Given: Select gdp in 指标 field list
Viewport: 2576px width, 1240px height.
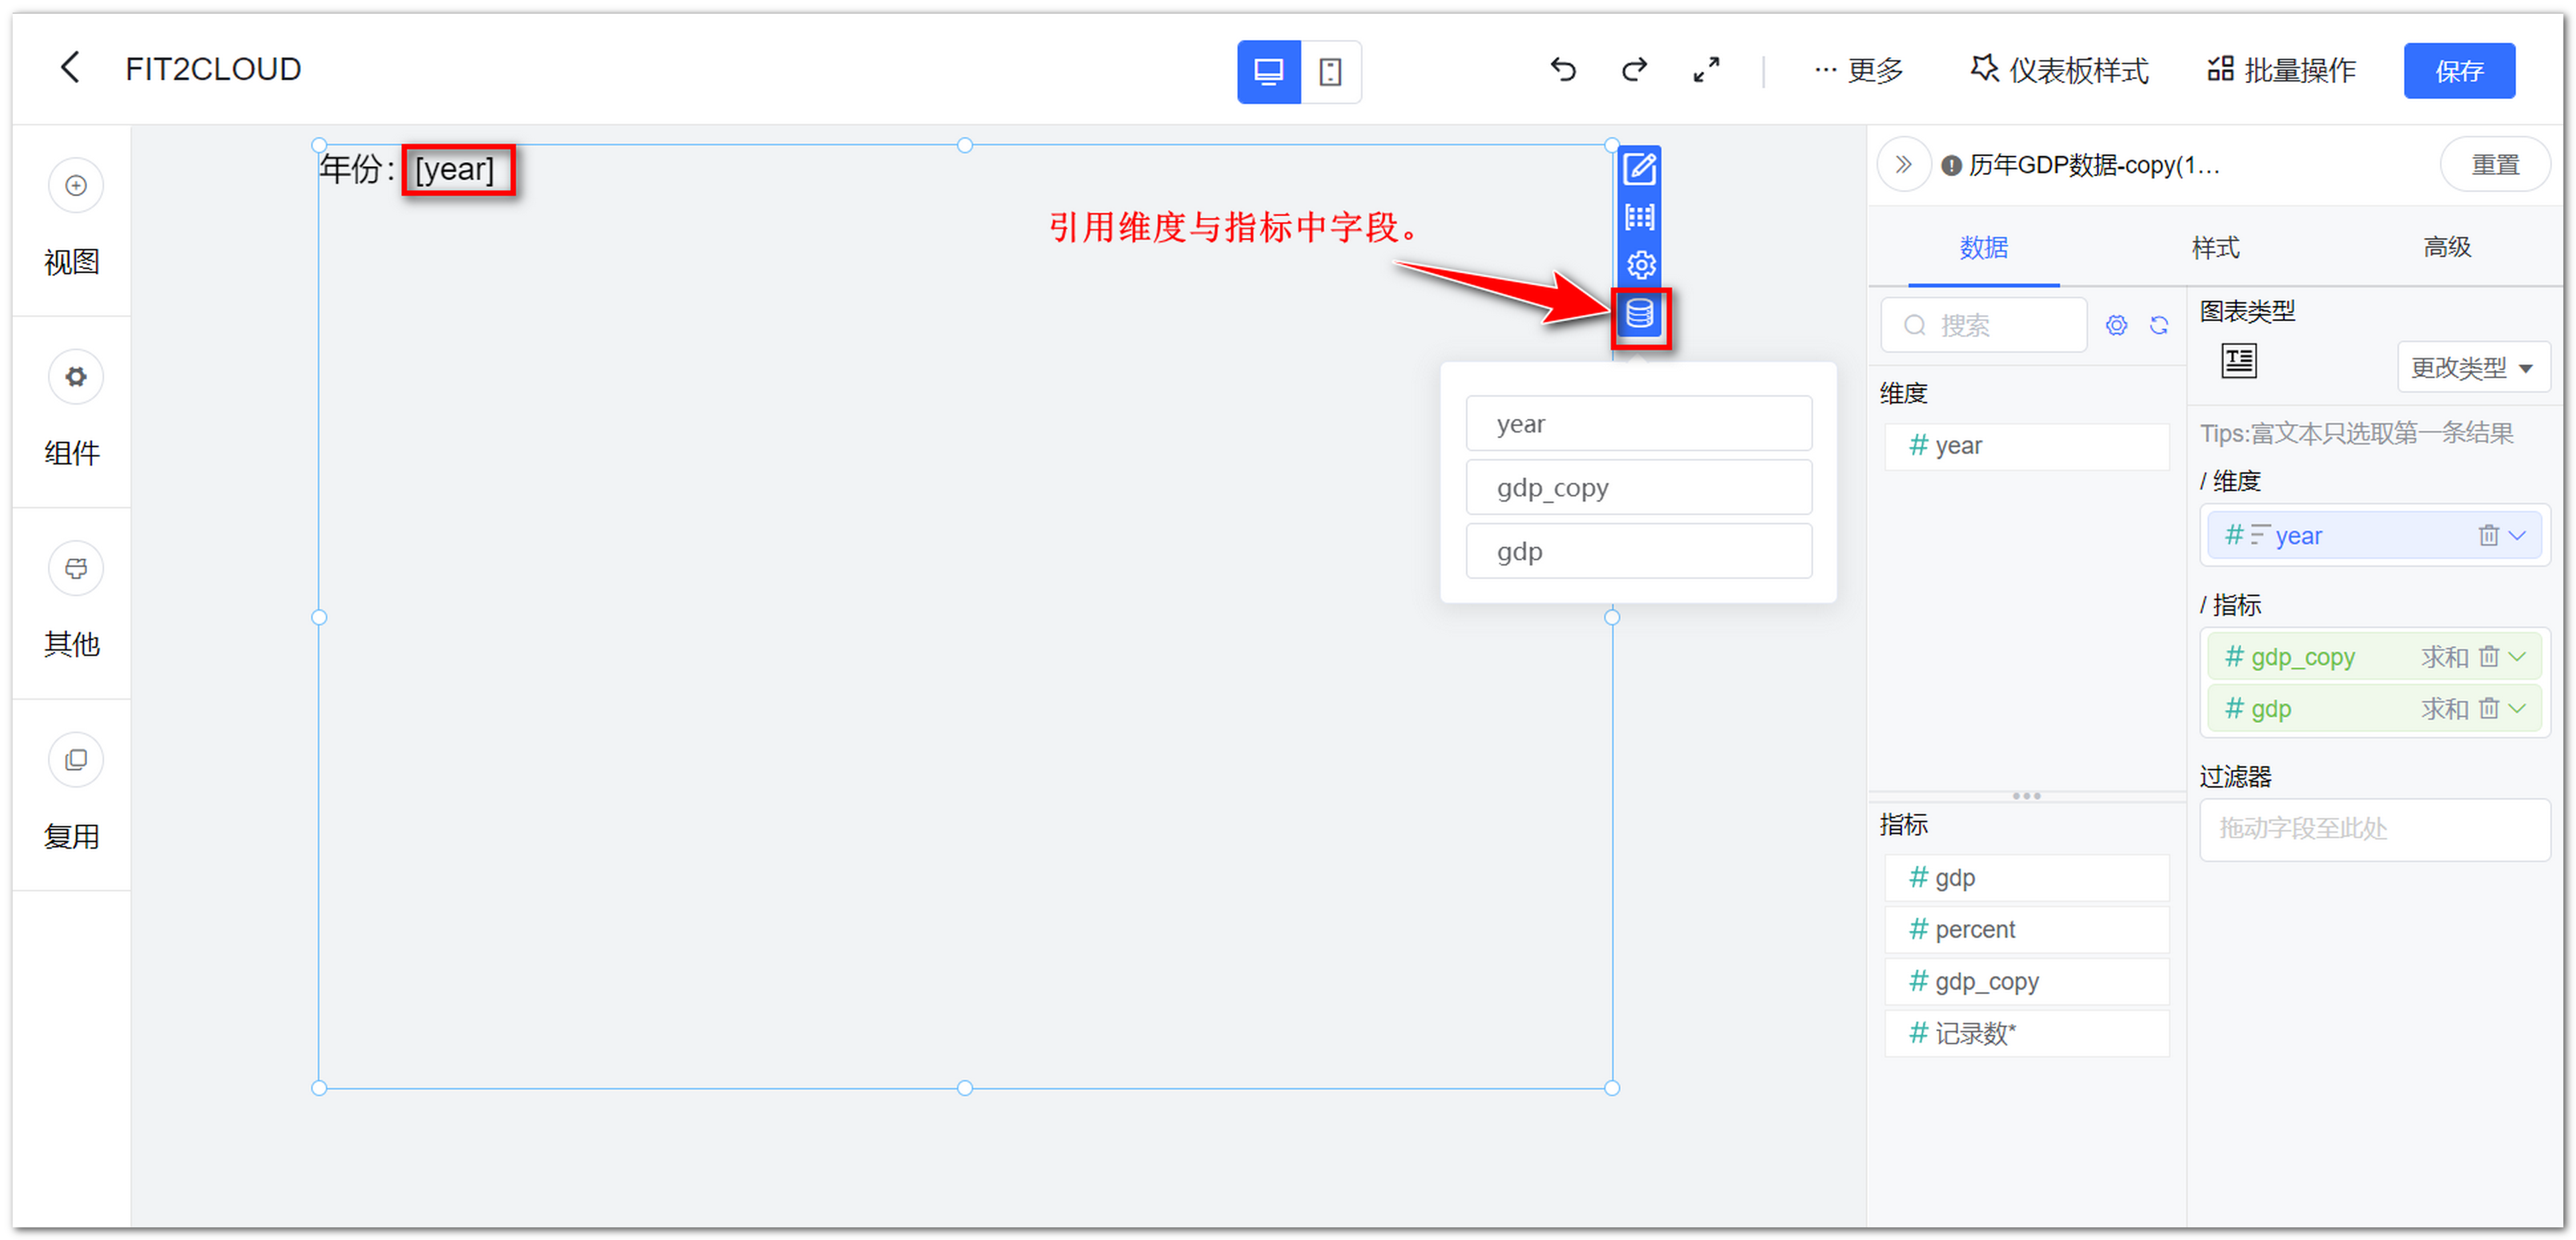Looking at the screenshot, I should click(2026, 878).
